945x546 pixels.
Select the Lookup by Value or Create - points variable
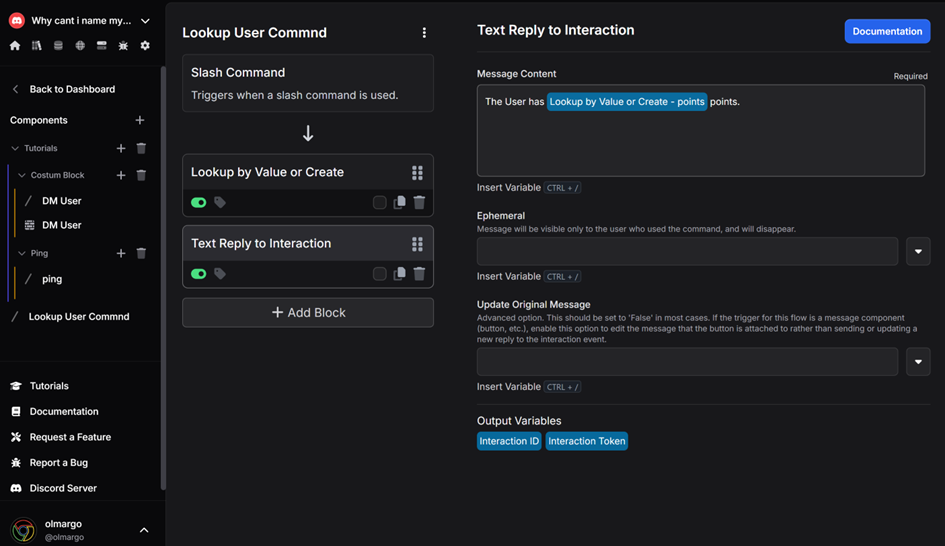pyautogui.click(x=627, y=102)
